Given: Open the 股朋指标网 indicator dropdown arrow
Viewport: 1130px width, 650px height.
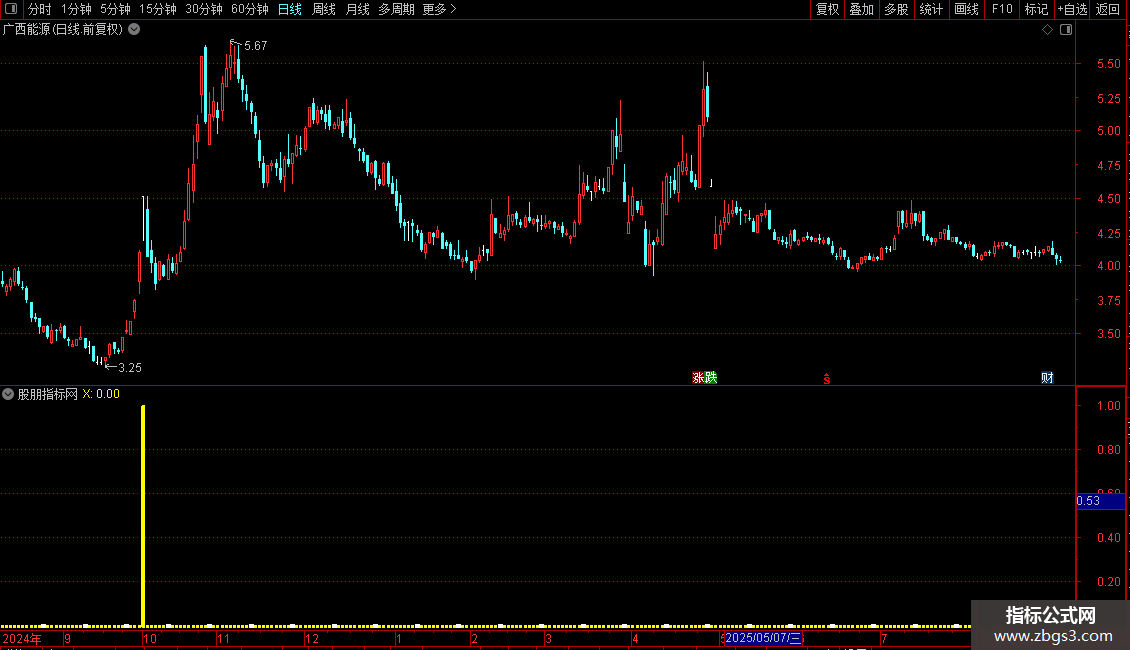Looking at the screenshot, I should coord(8,394).
